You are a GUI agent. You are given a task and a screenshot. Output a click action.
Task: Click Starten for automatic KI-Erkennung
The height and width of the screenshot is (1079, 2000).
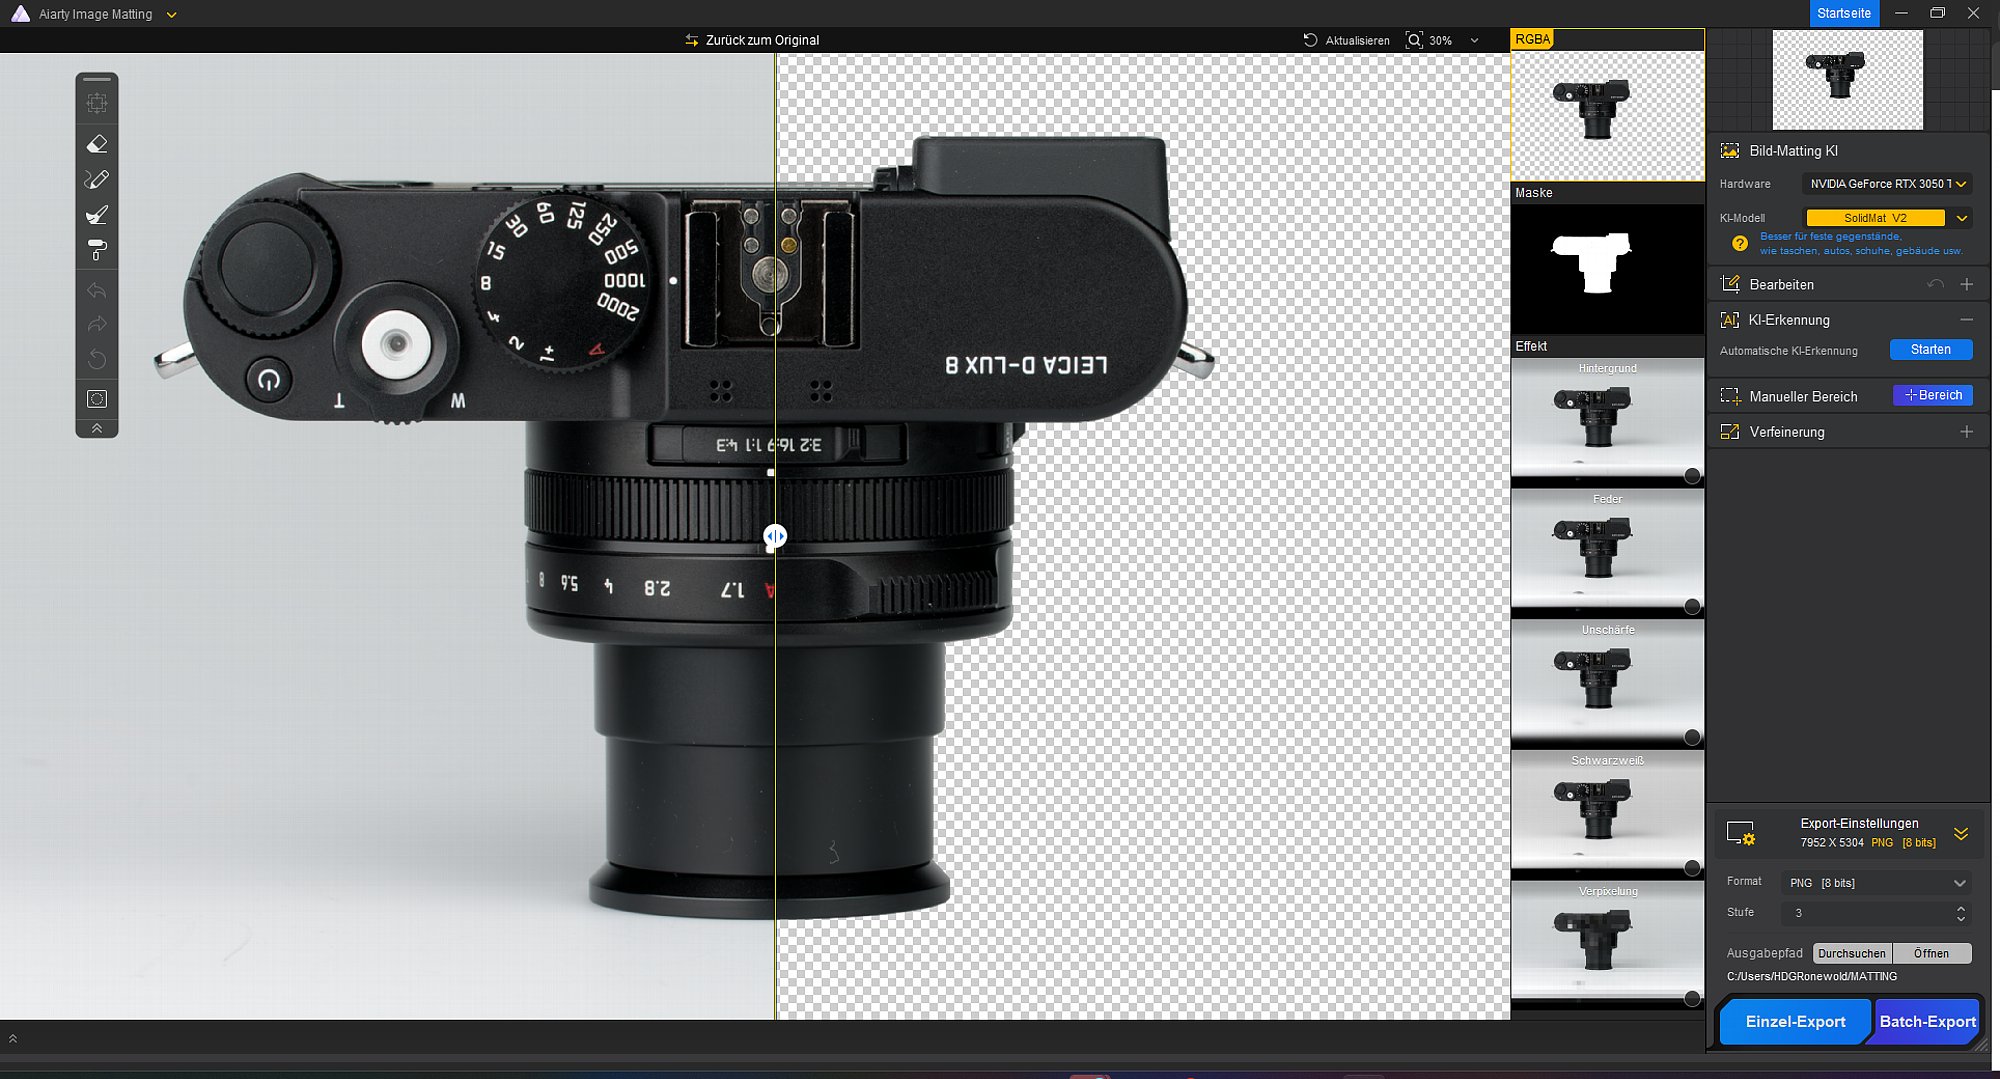(1931, 349)
